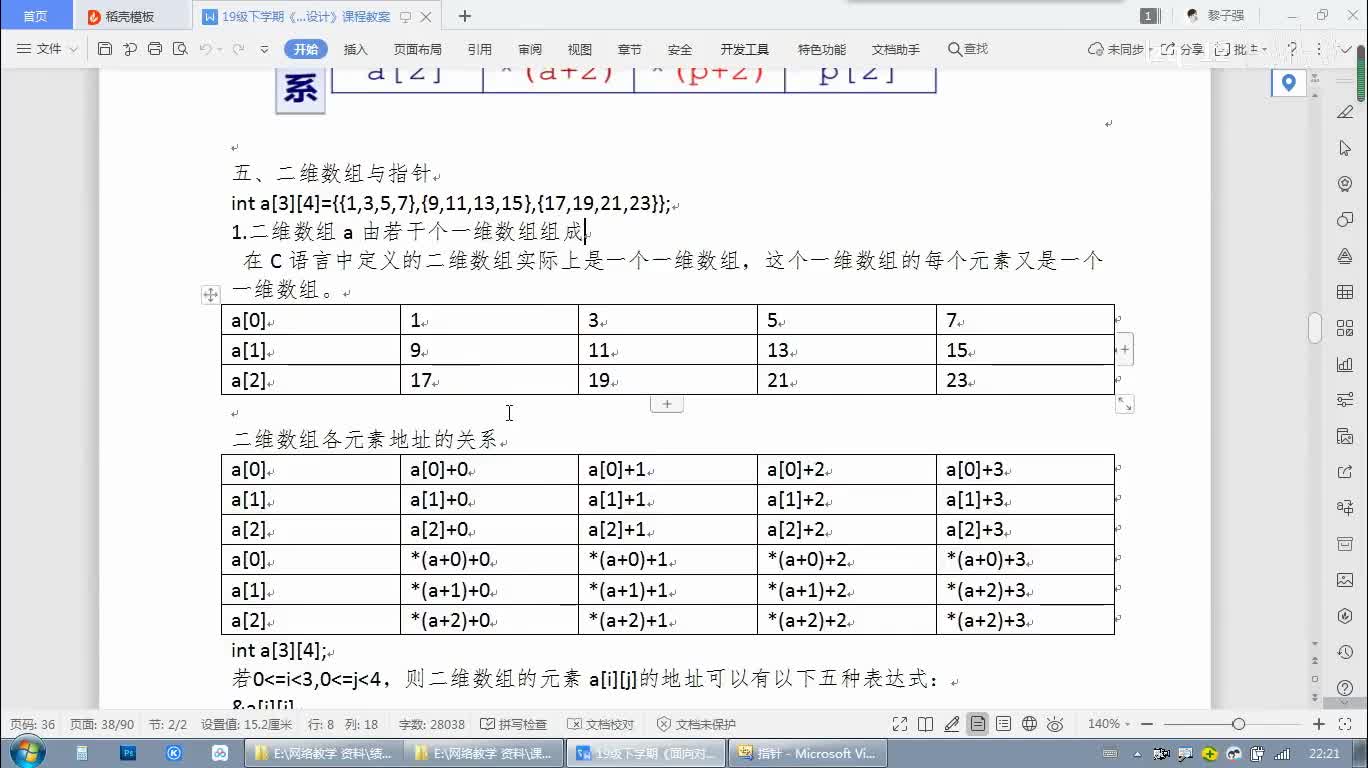The image size is (1368, 768).
Task: Click the 查找 search button
Action: [x=967, y=49]
